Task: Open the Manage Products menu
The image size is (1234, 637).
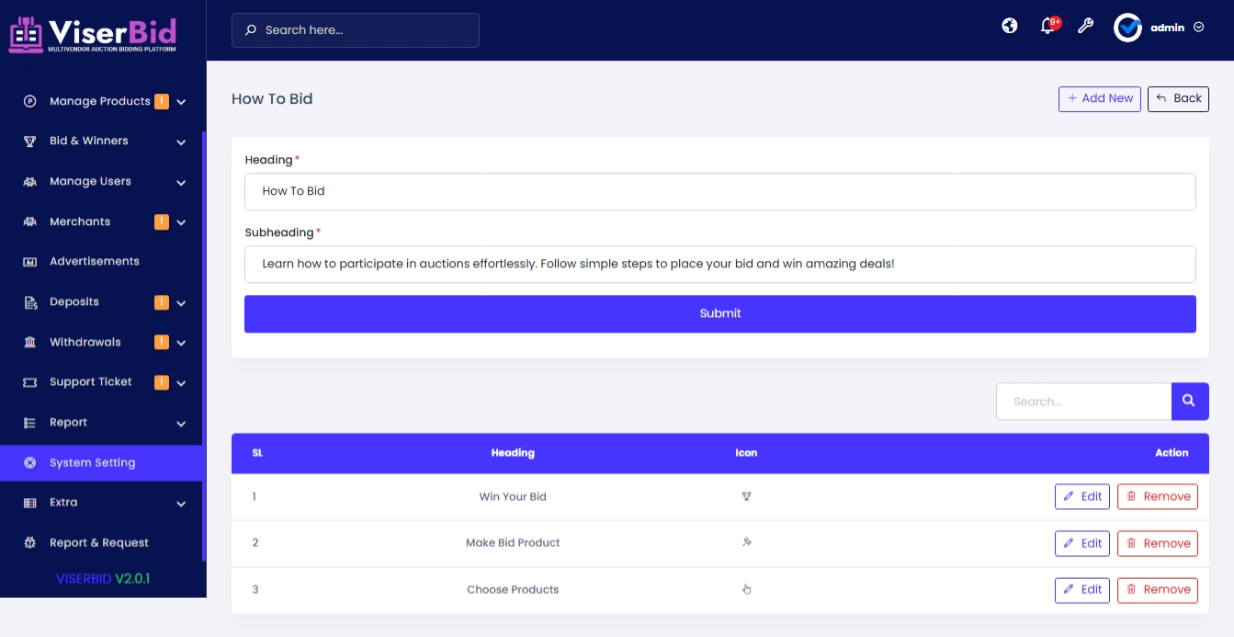Action: (x=101, y=101)
